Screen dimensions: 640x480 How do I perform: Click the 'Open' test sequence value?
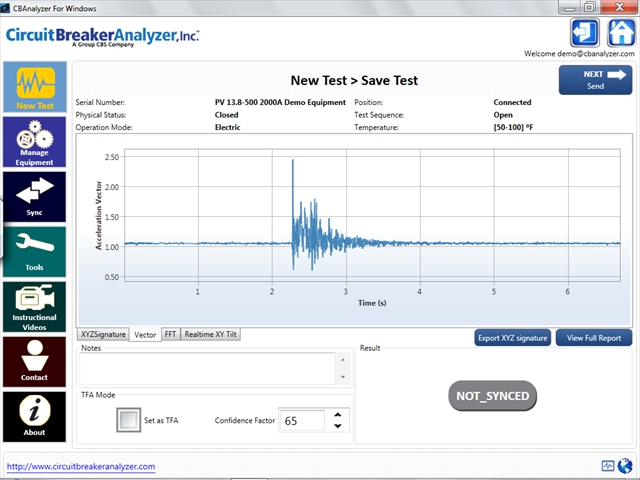pyautogui.click(x=503, y=115)
